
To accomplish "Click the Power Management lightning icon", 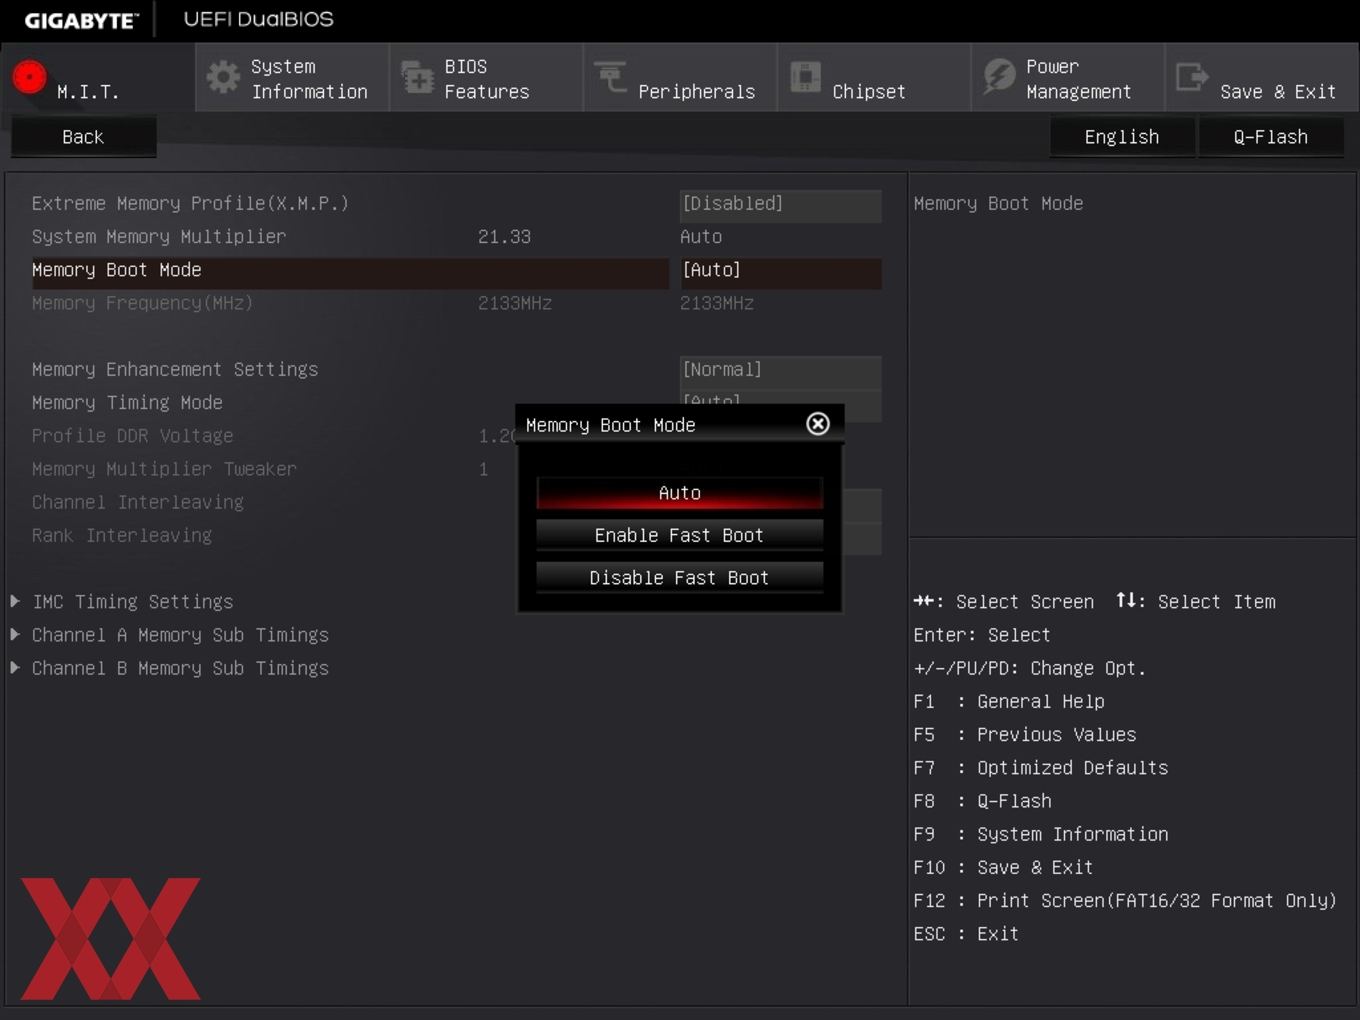I will [x=998, y=77].
